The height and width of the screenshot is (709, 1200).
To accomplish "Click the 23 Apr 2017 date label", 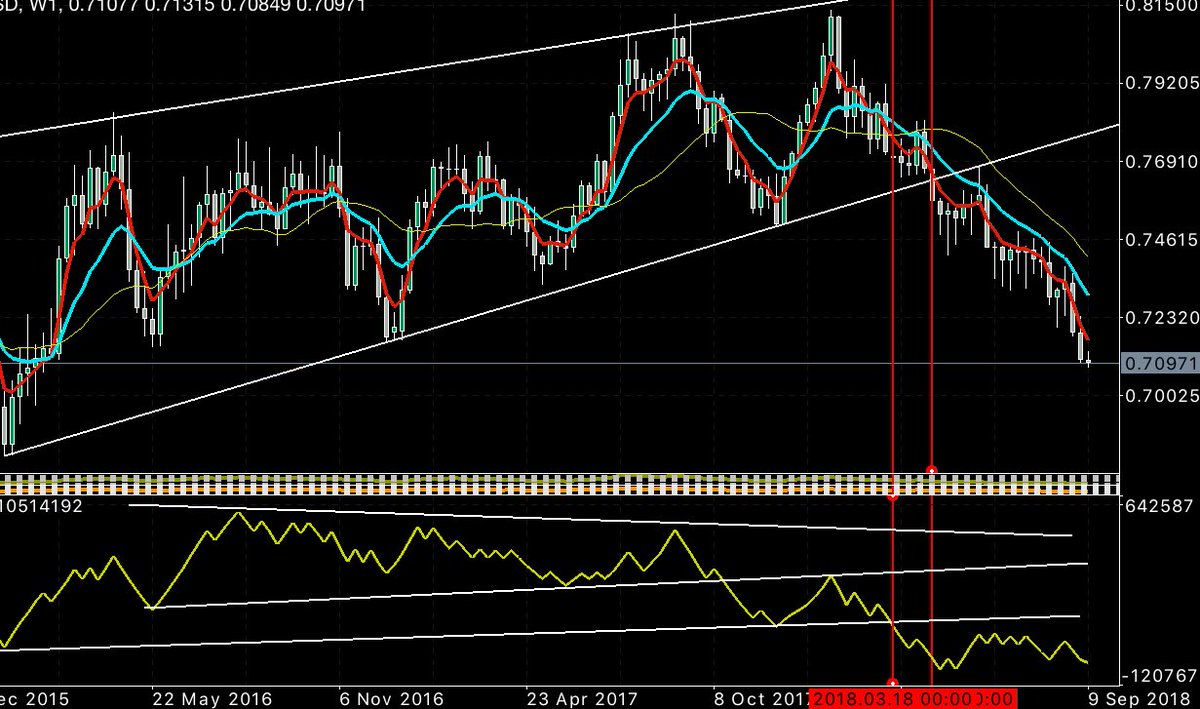I will click(x=583, y=699).
